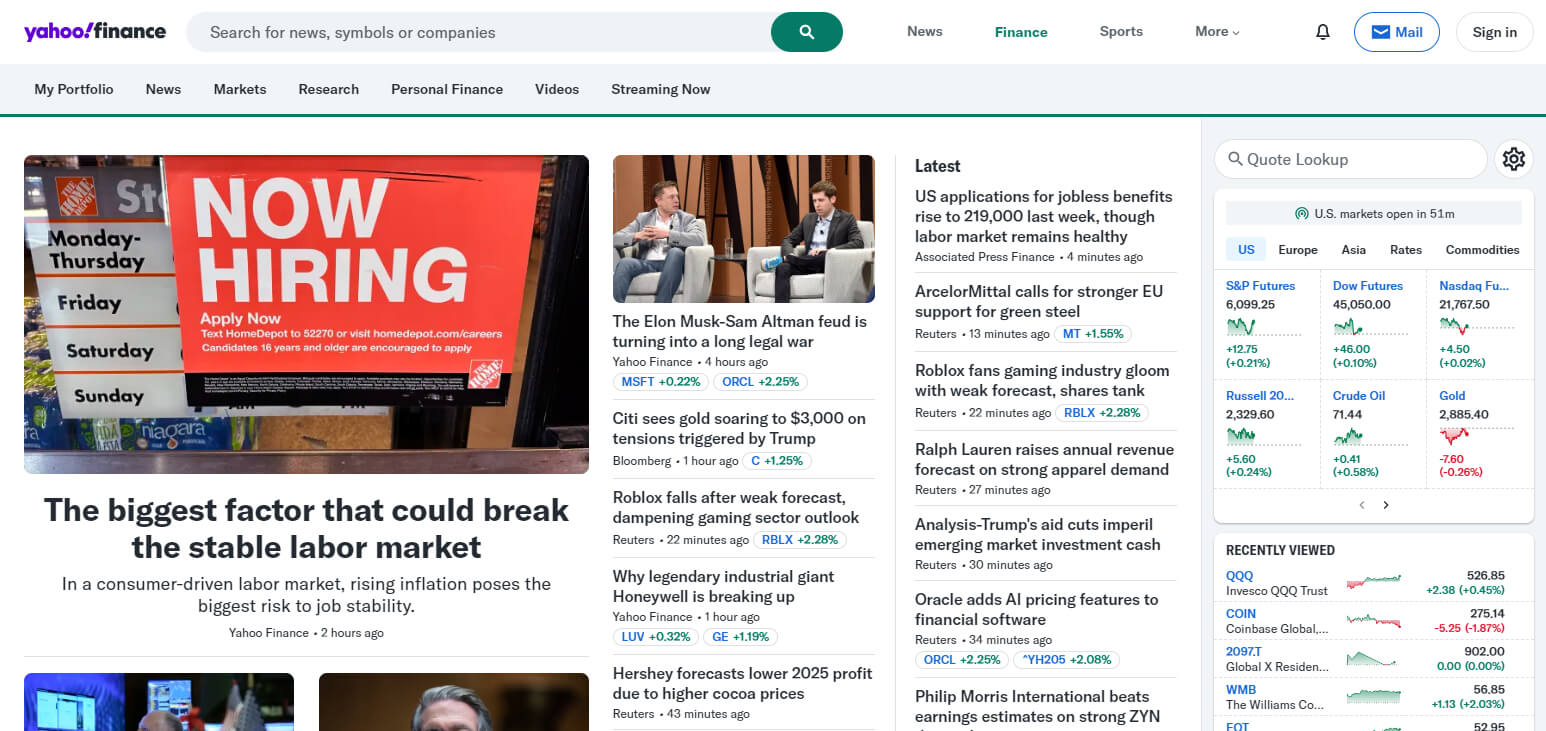Open Research menu
Image resolution: width=1546 pixels, height=731 pixels.
coord(328,89)
